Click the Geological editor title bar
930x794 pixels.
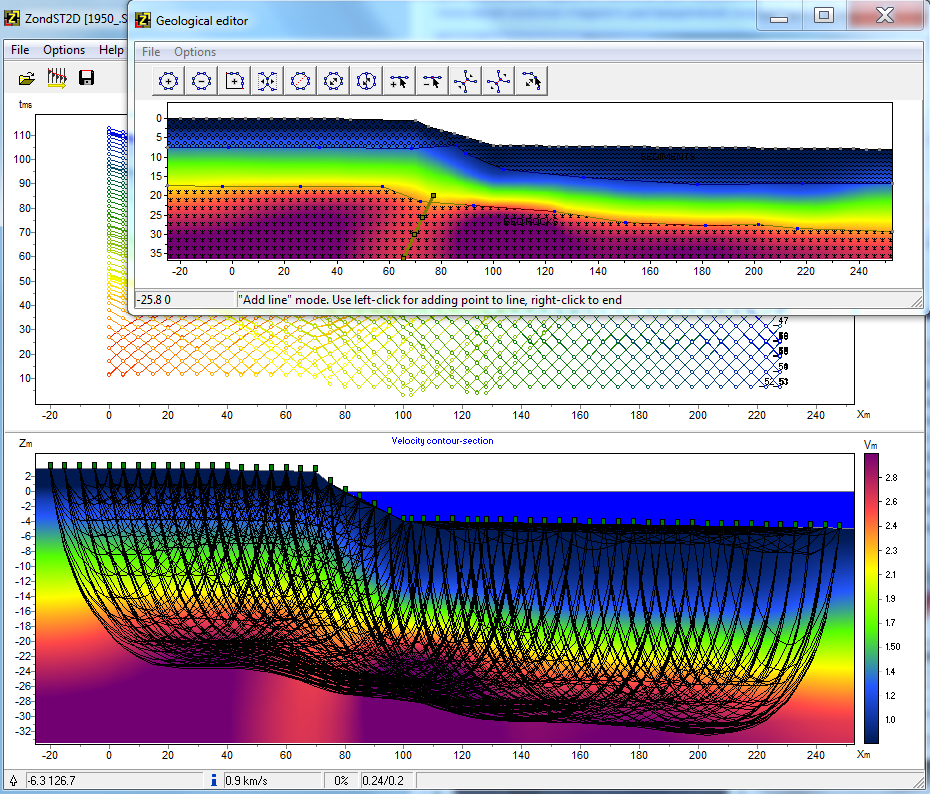(x=450, y=20)
